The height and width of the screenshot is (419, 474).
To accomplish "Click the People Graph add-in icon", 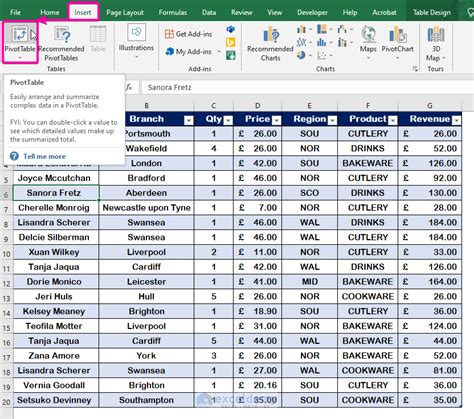I will click(x=231, y=55).
